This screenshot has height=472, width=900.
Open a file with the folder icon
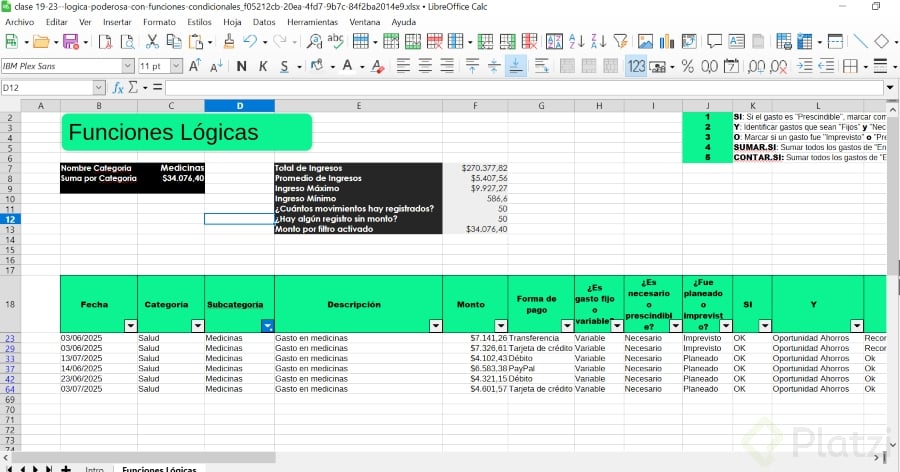click(40, 41)
